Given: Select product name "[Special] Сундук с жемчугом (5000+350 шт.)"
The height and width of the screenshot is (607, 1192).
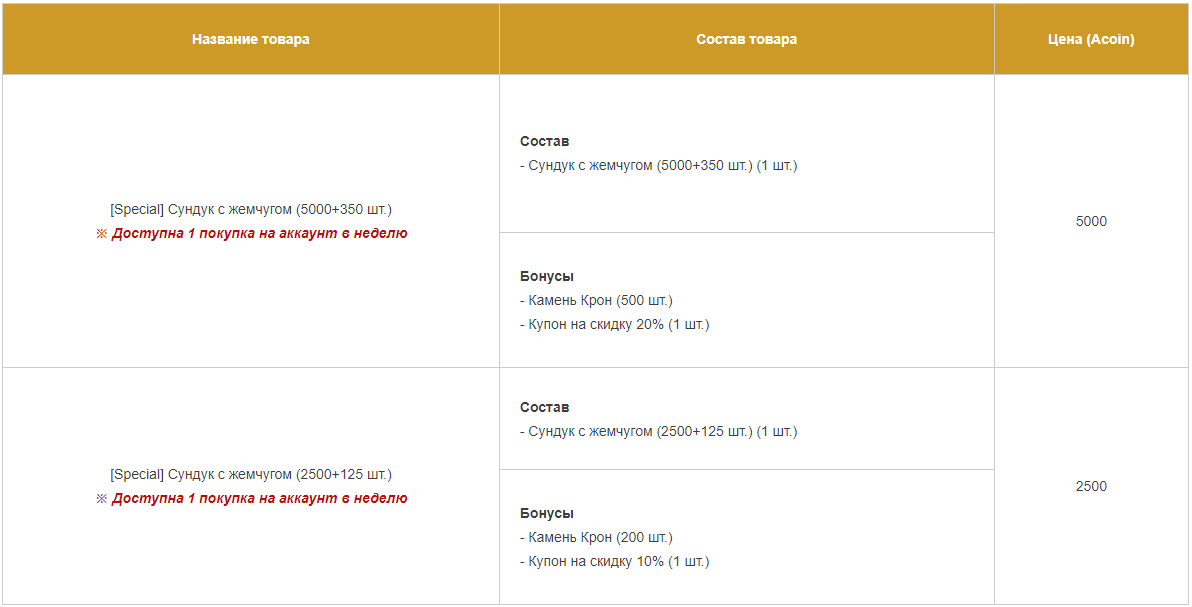Looking at the screenshot, I should 251,209.
